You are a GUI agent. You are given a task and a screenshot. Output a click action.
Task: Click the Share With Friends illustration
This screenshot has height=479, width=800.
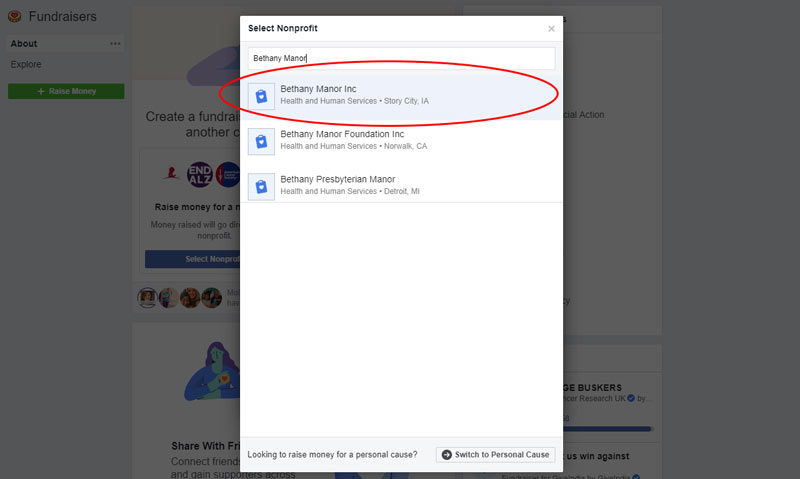pyautogui.click(x=211, y=371)
